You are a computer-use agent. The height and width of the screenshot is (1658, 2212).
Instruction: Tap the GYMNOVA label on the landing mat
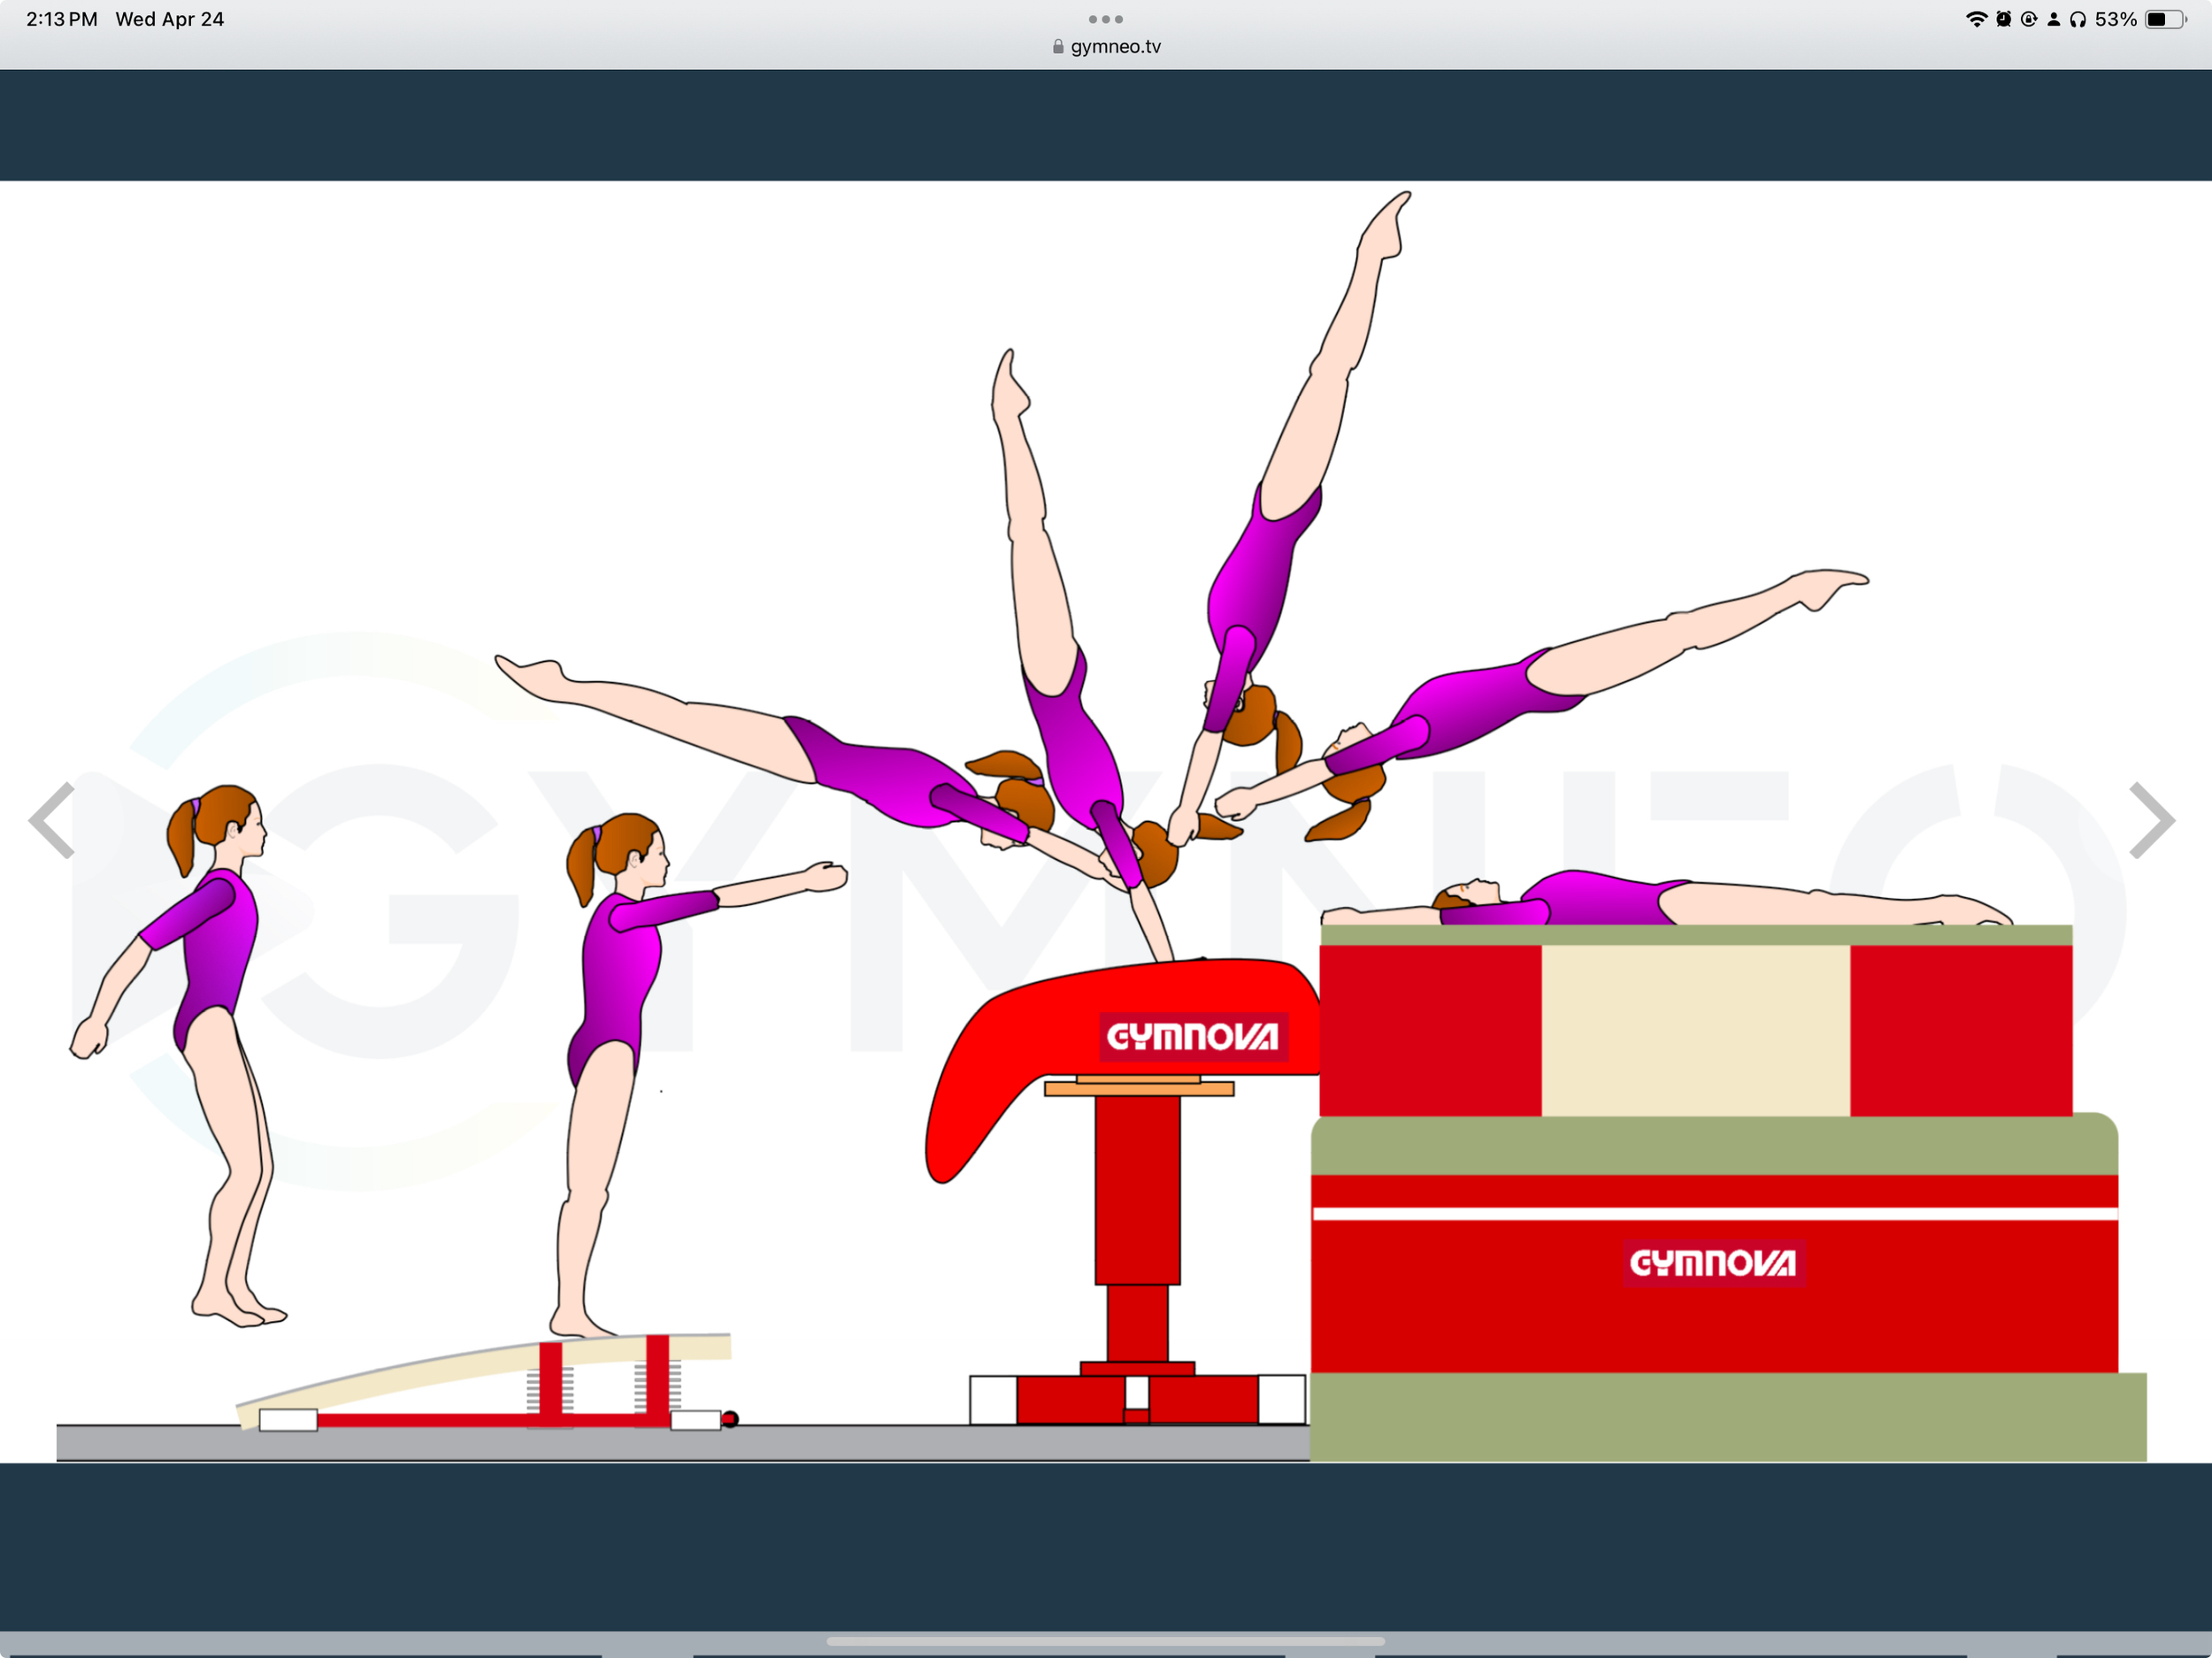point(1713,1263)
